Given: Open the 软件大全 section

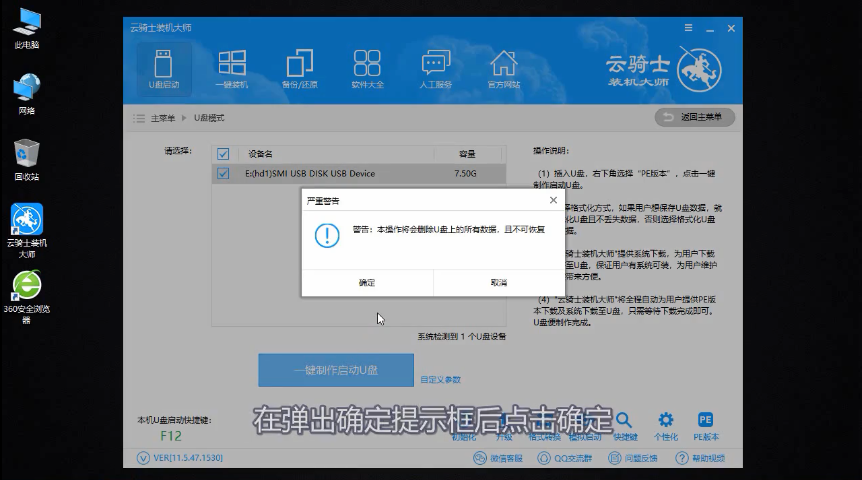Looking at the screenshot, I should (x=367, y=69).
